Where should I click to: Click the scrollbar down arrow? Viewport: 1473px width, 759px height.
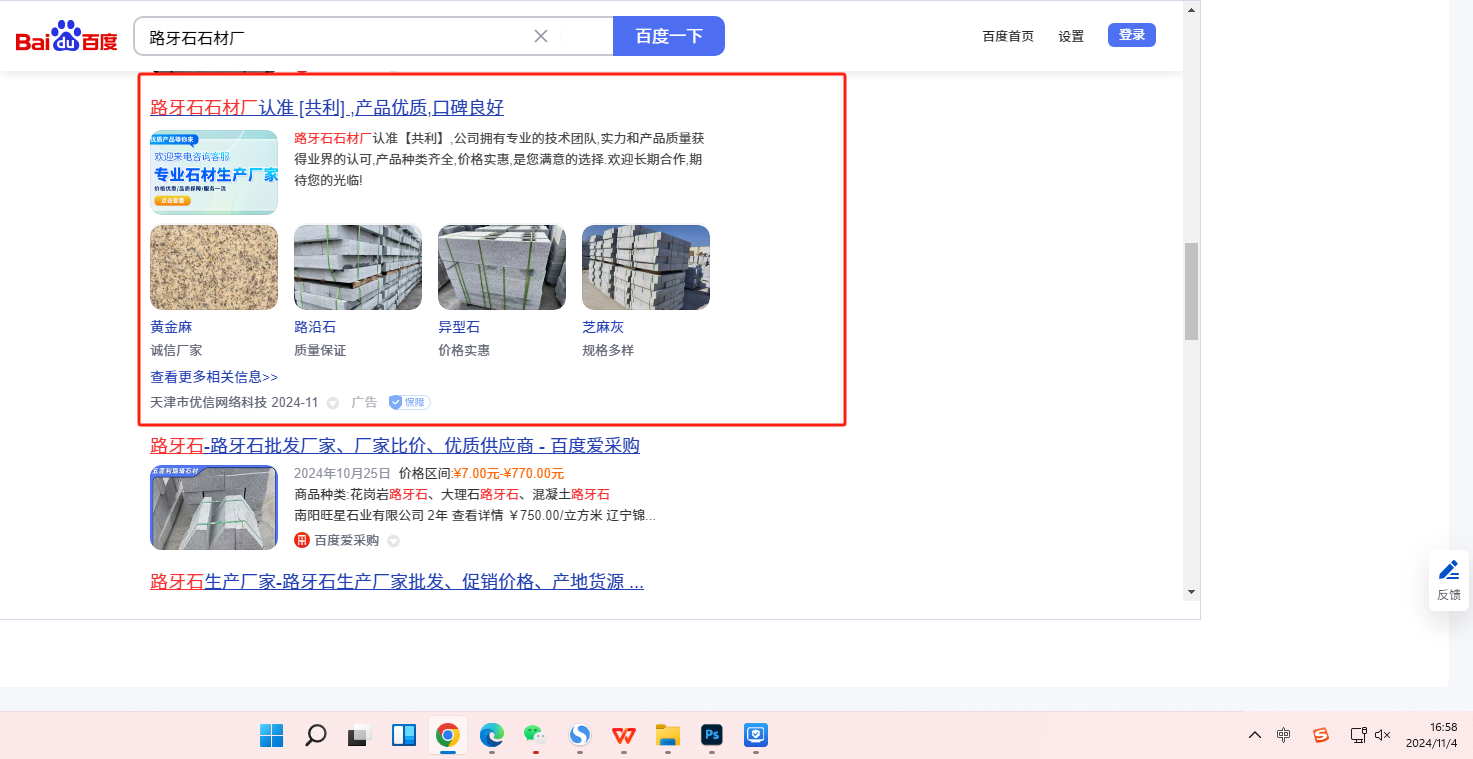1191,592
